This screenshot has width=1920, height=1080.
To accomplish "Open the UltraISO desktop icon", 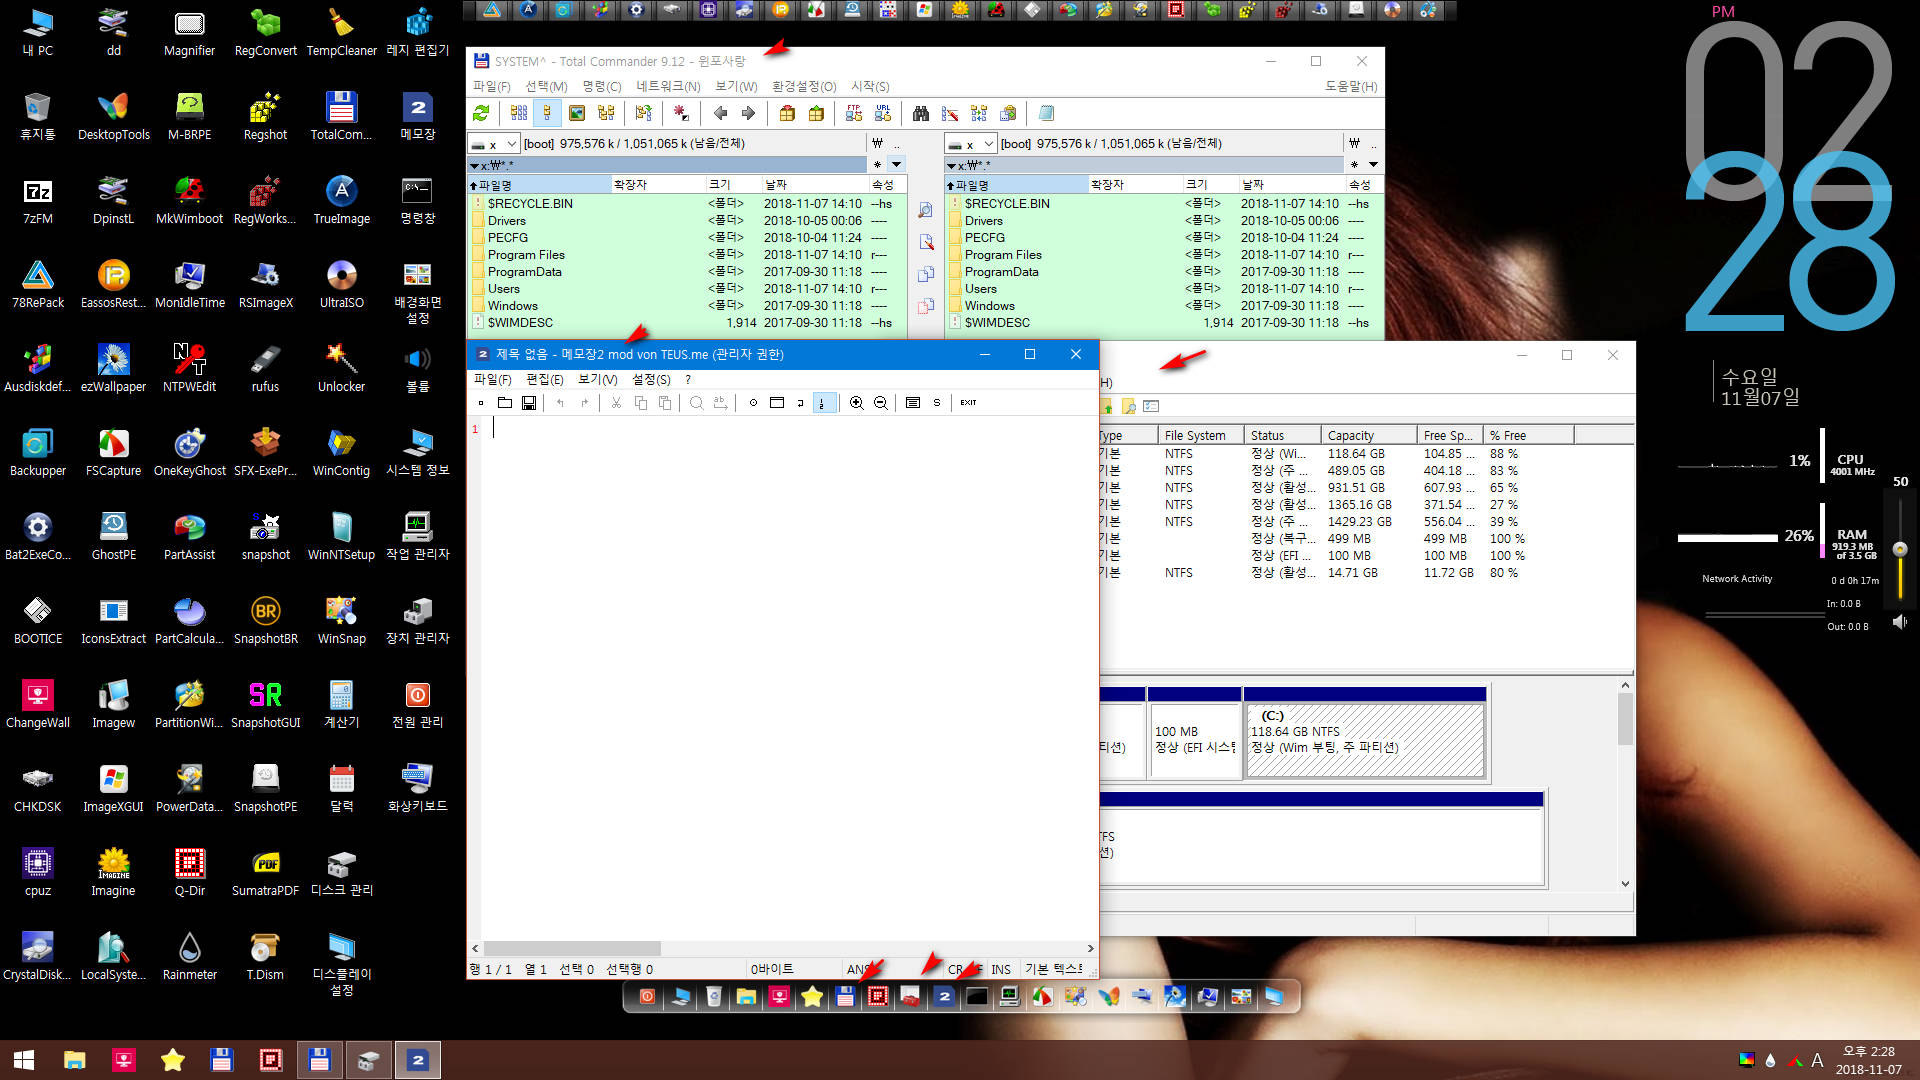I will click(x=341, y=282).
